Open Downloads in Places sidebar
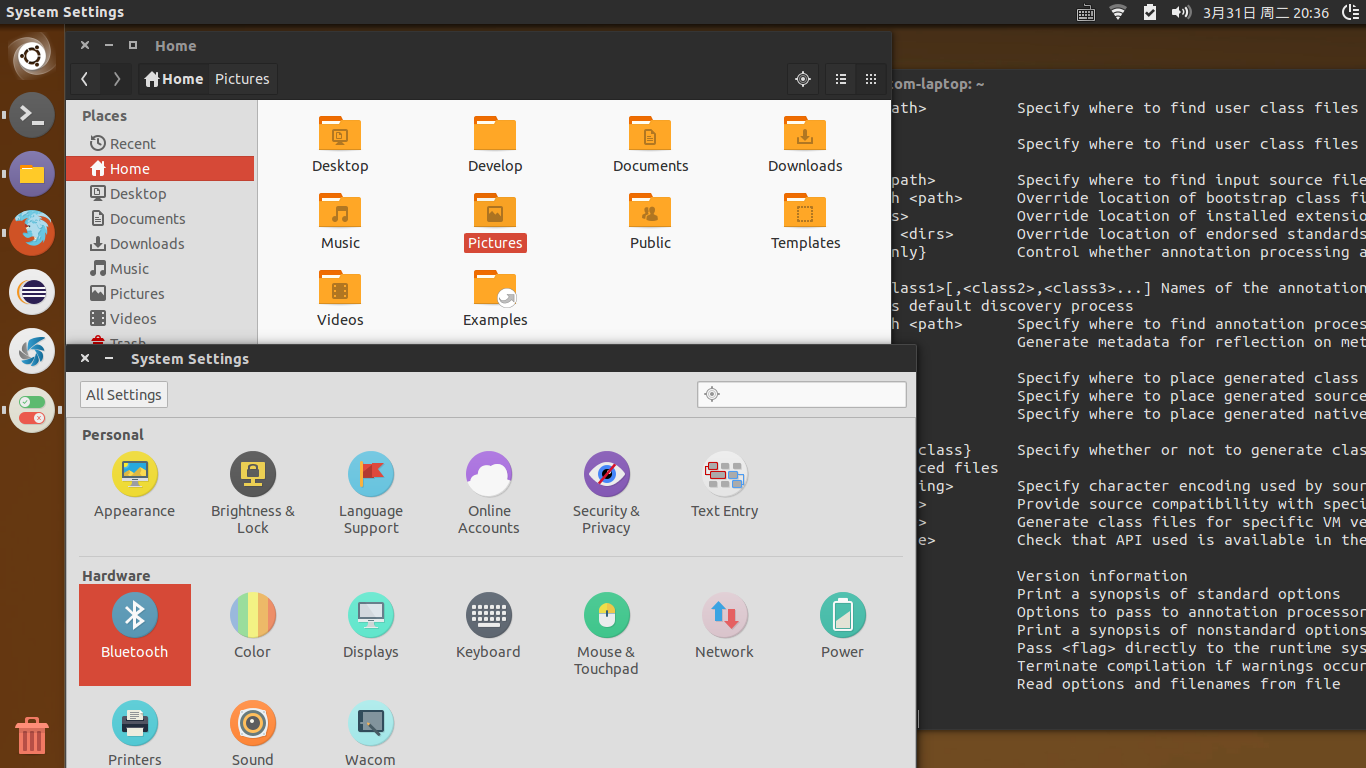Screen dimensions: 1366x768 160,243
